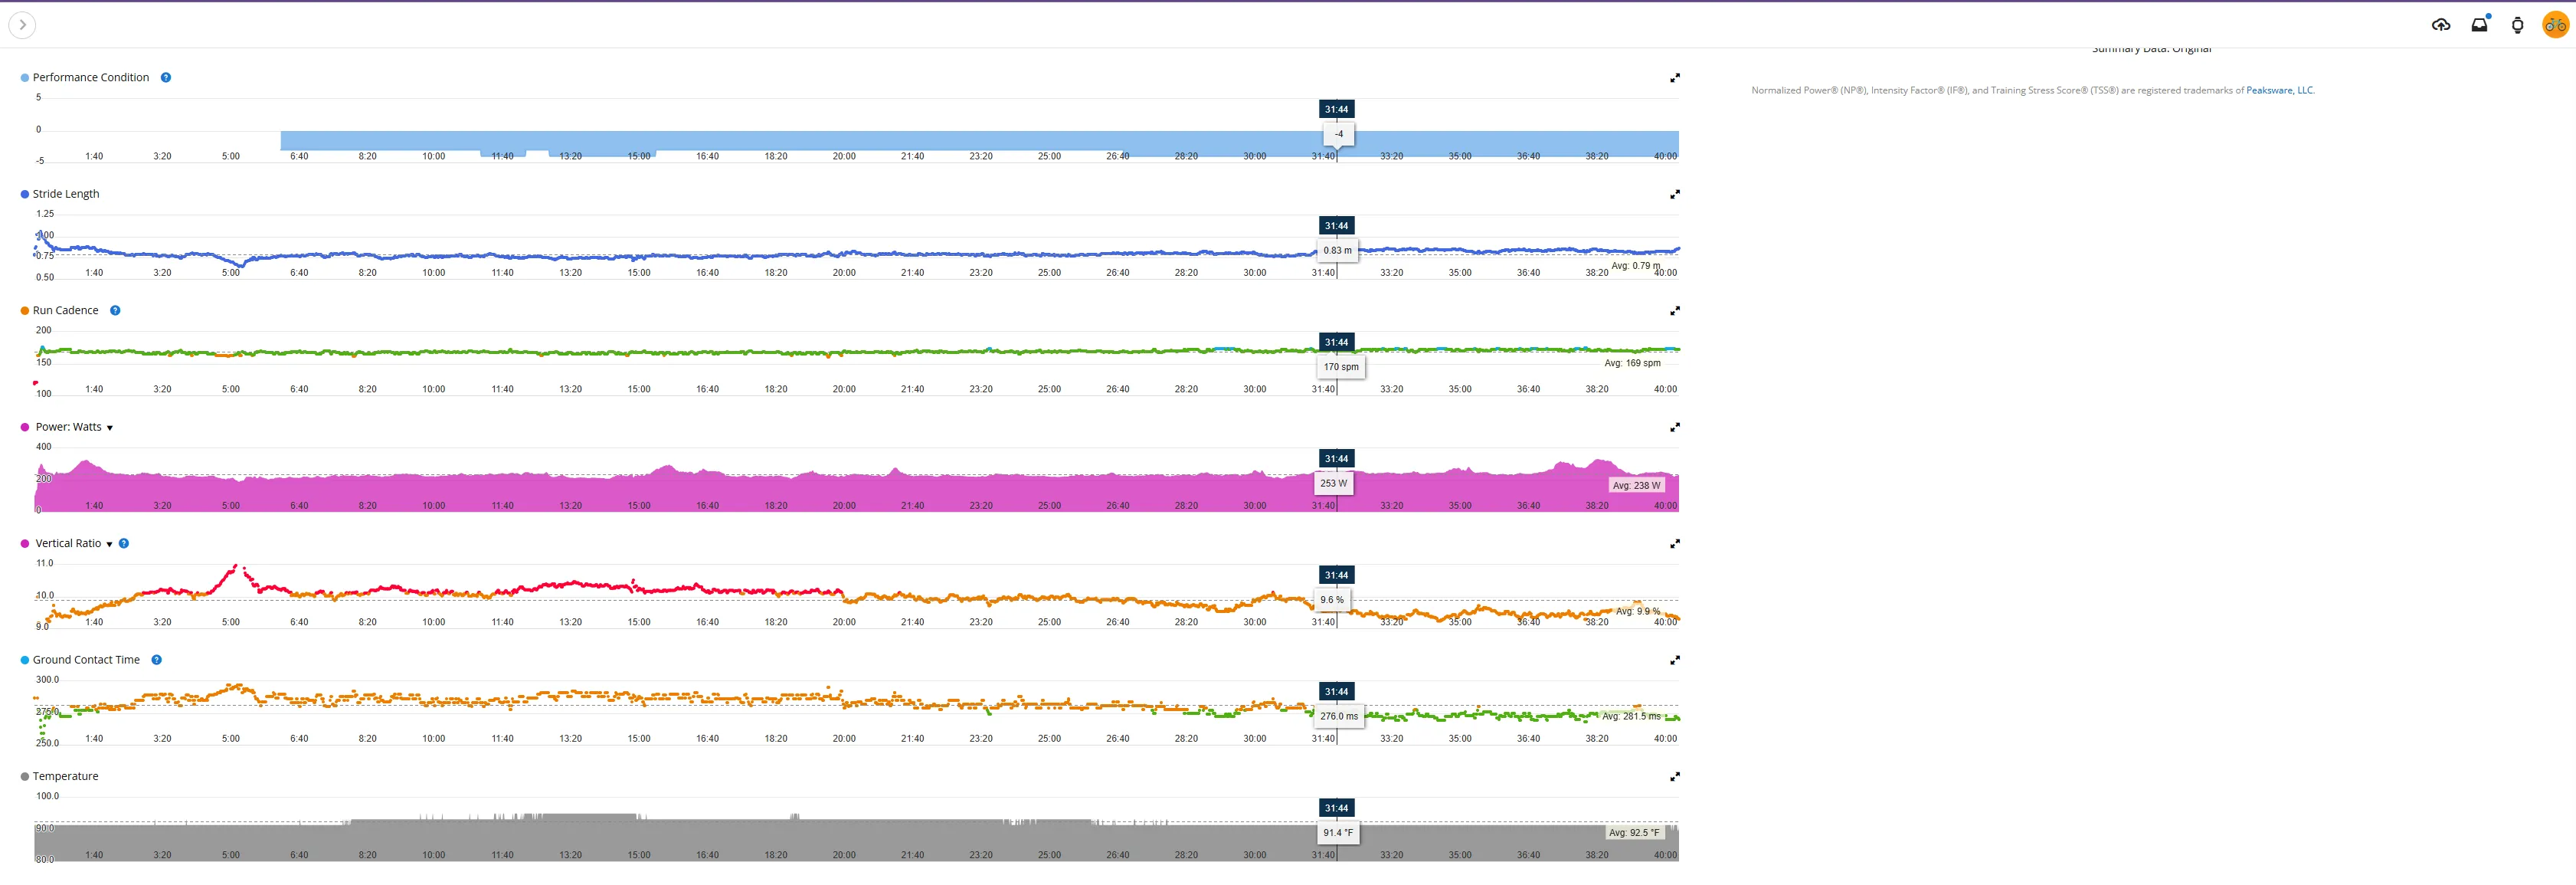
Task: Open the Vertical Ratio chart dropdown
Action: tap(109, 544)
